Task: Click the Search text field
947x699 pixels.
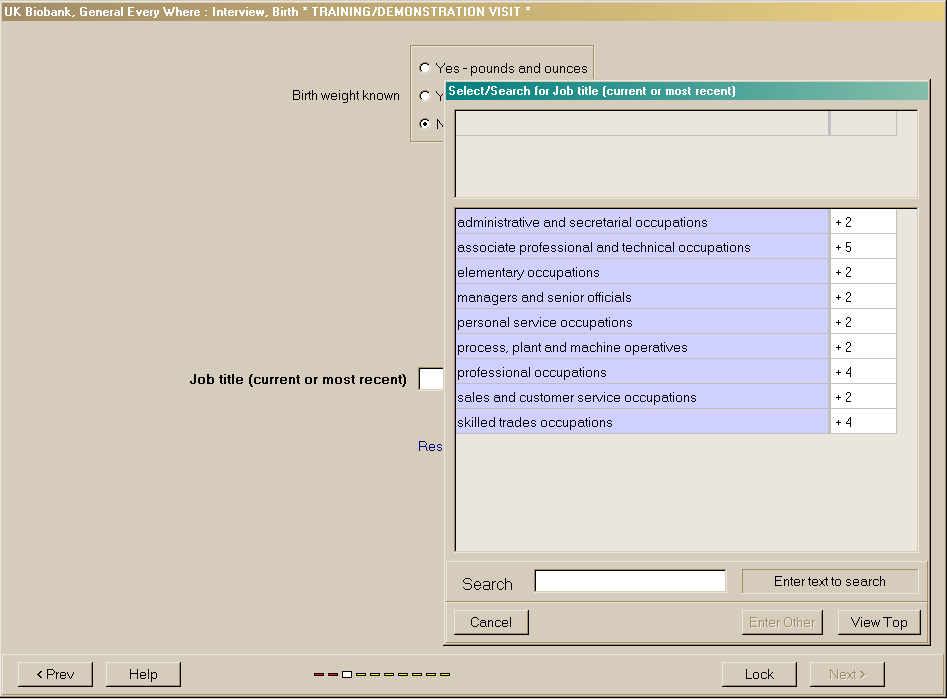Action: tap(630, 581)
